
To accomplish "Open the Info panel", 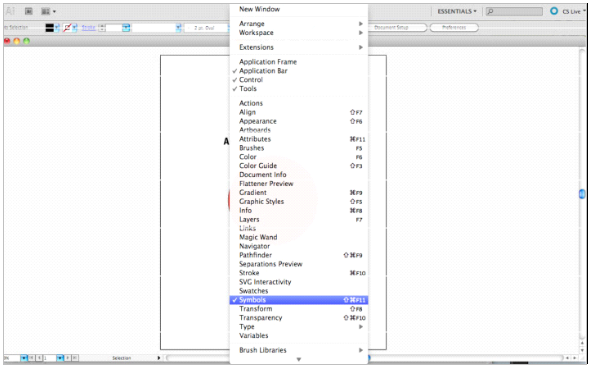I will [299, 210].
